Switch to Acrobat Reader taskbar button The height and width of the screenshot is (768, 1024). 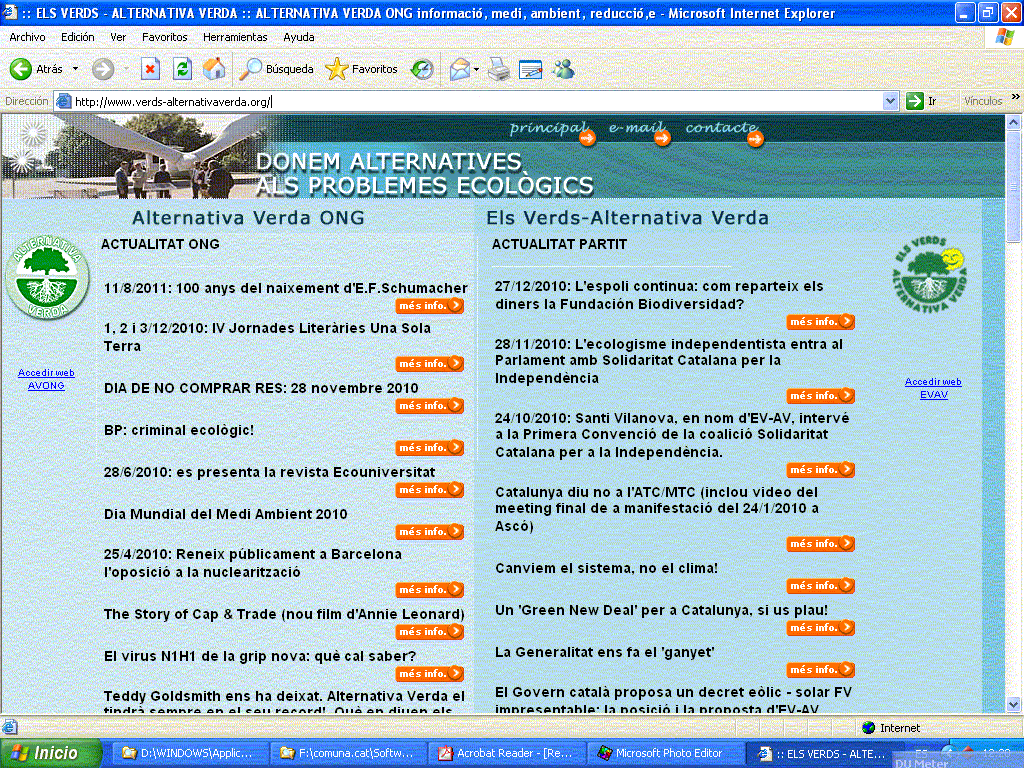coord(506,754)
